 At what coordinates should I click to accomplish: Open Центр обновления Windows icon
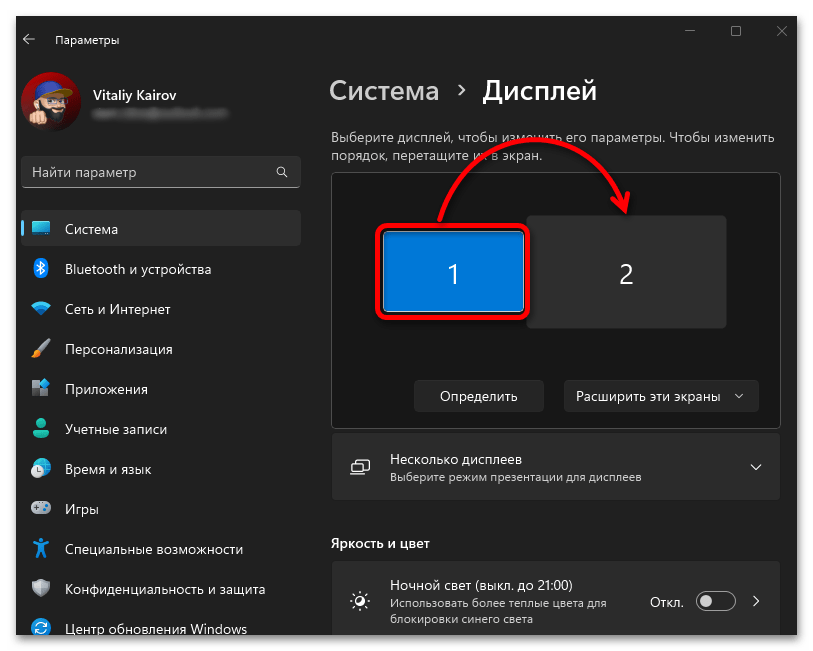tap(40, 628)
